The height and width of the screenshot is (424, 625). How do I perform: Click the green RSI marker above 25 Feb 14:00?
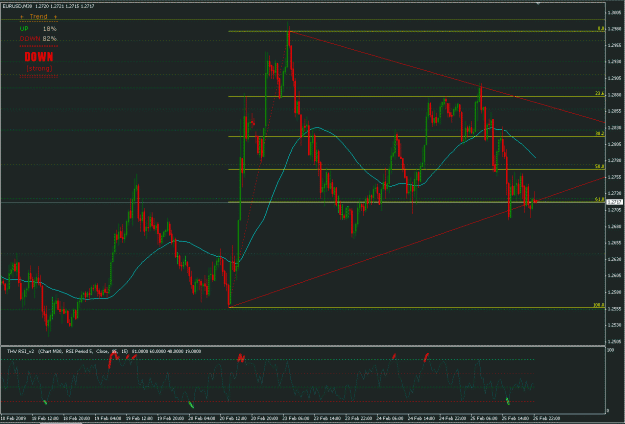[x=508, y=401]
